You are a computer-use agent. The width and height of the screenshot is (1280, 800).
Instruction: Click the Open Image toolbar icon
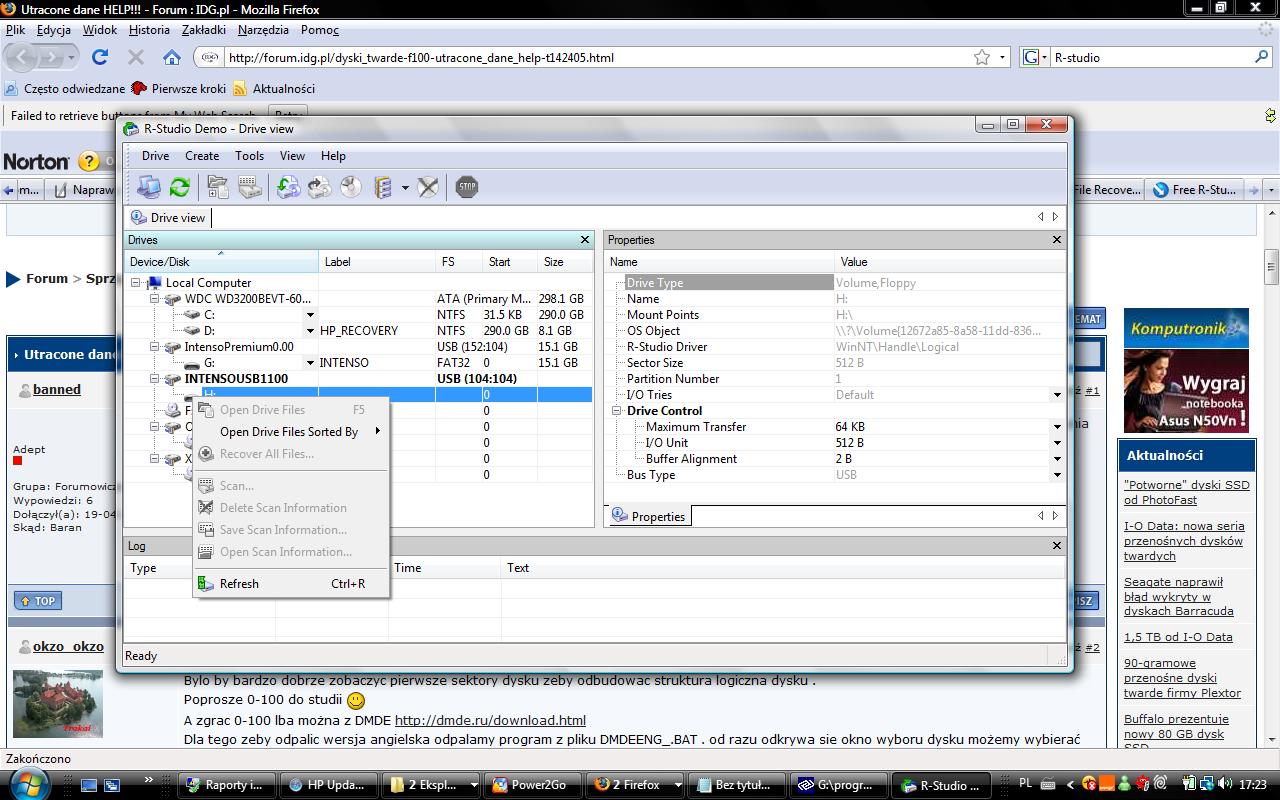click(x=319, y=186)
